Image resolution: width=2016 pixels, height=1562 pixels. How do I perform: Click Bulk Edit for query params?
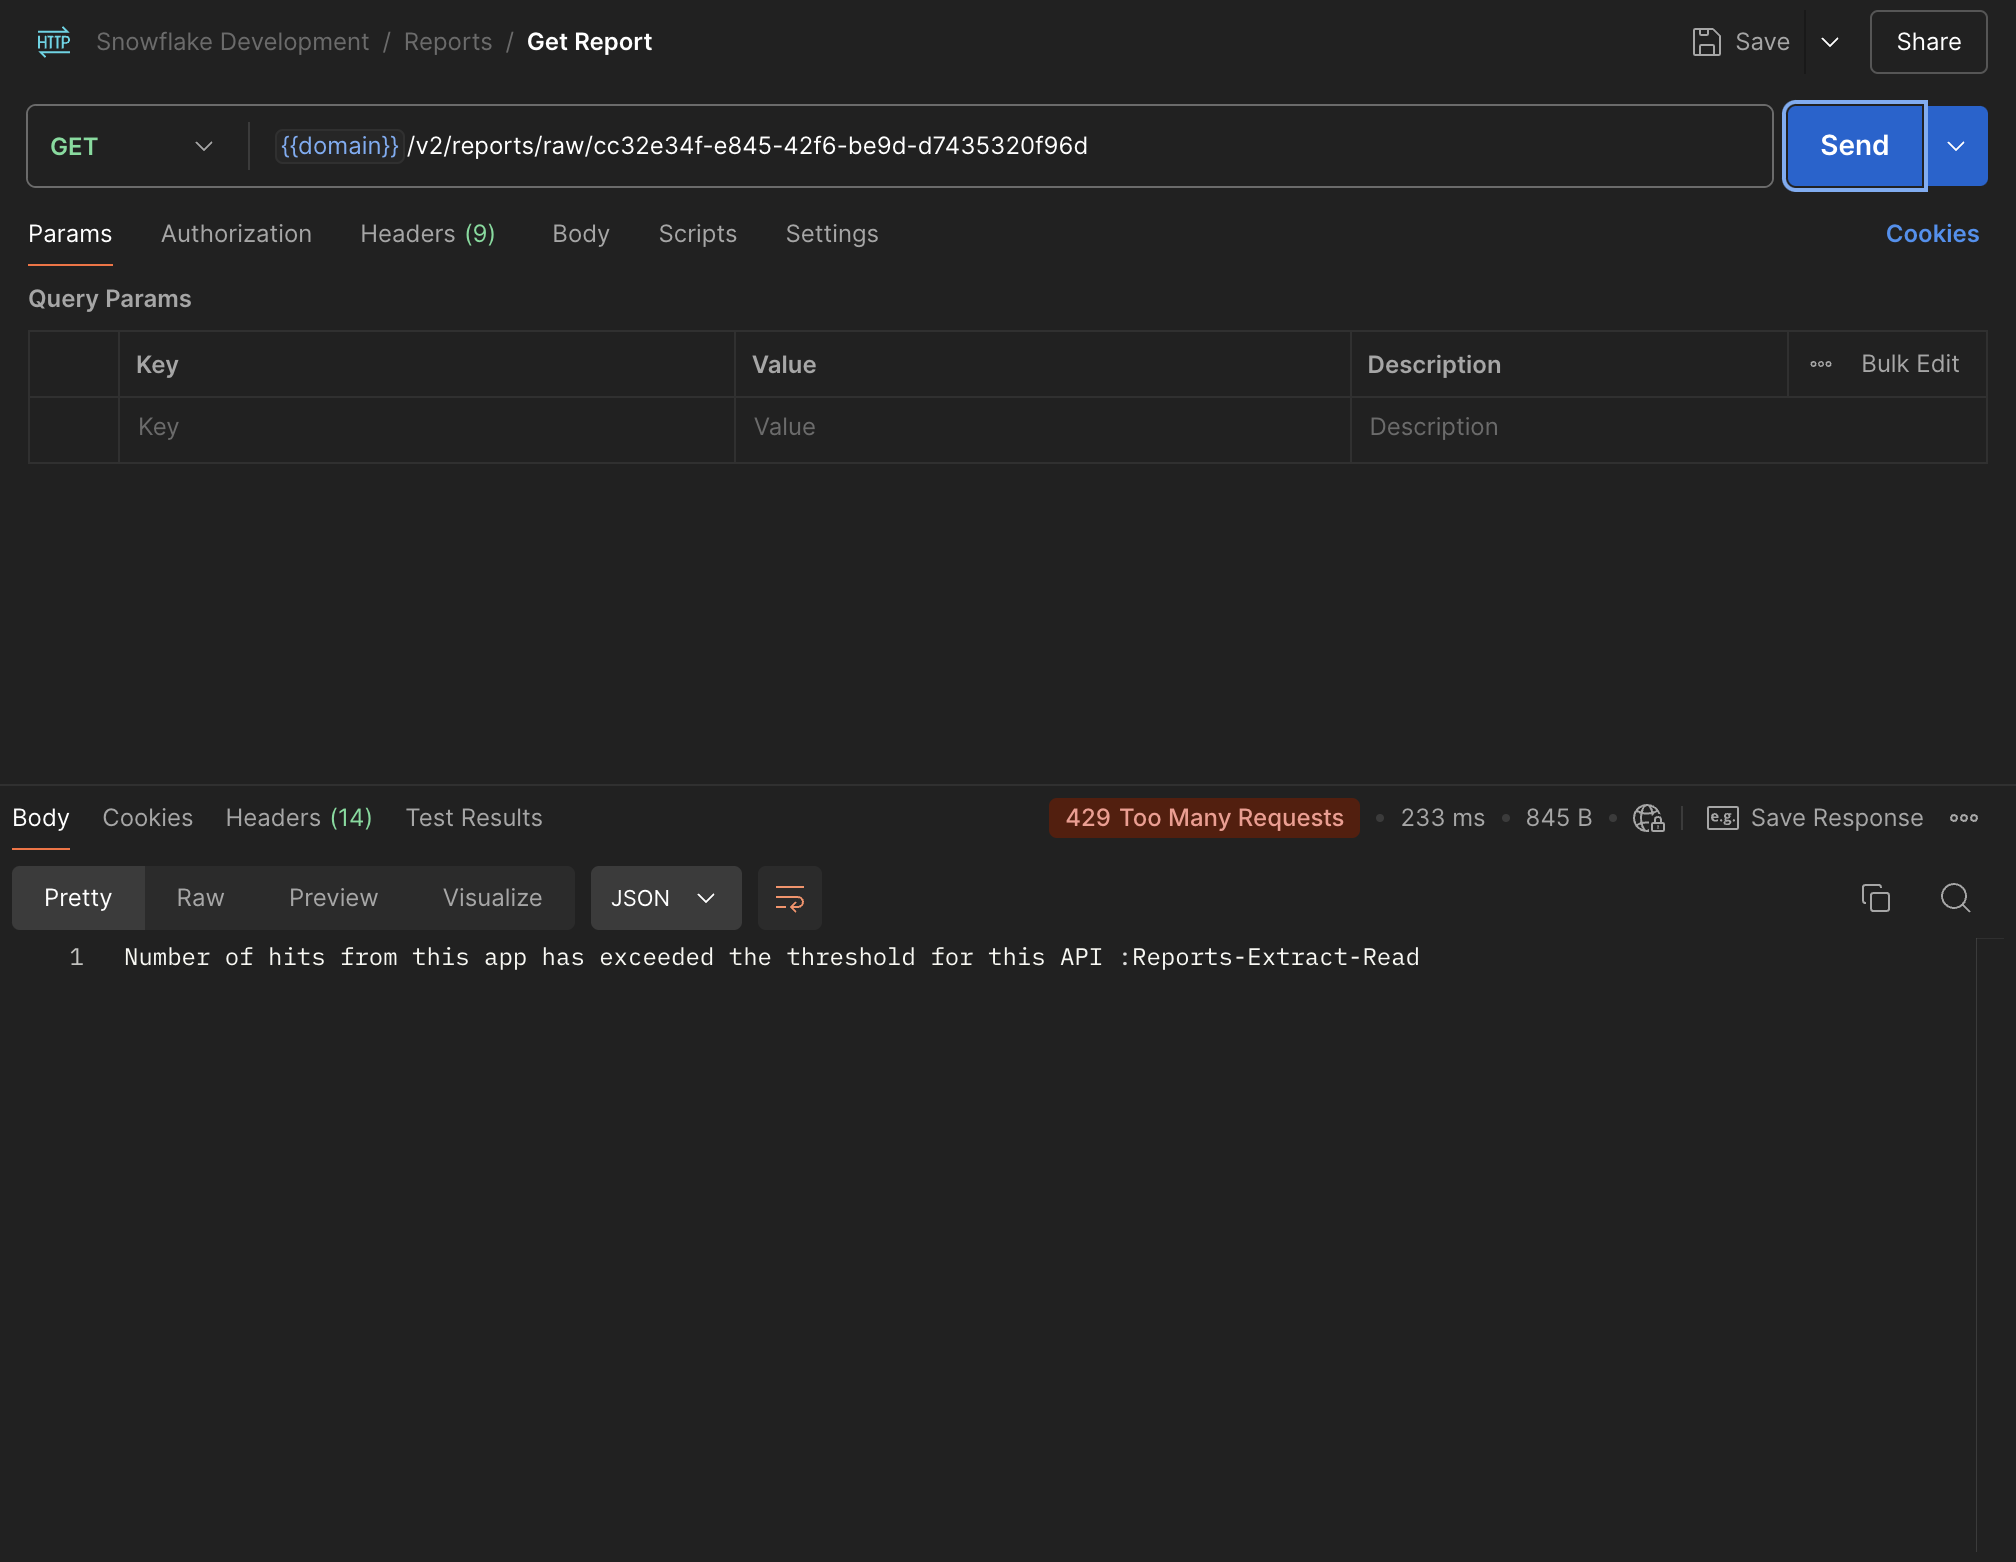[1910, 364]
